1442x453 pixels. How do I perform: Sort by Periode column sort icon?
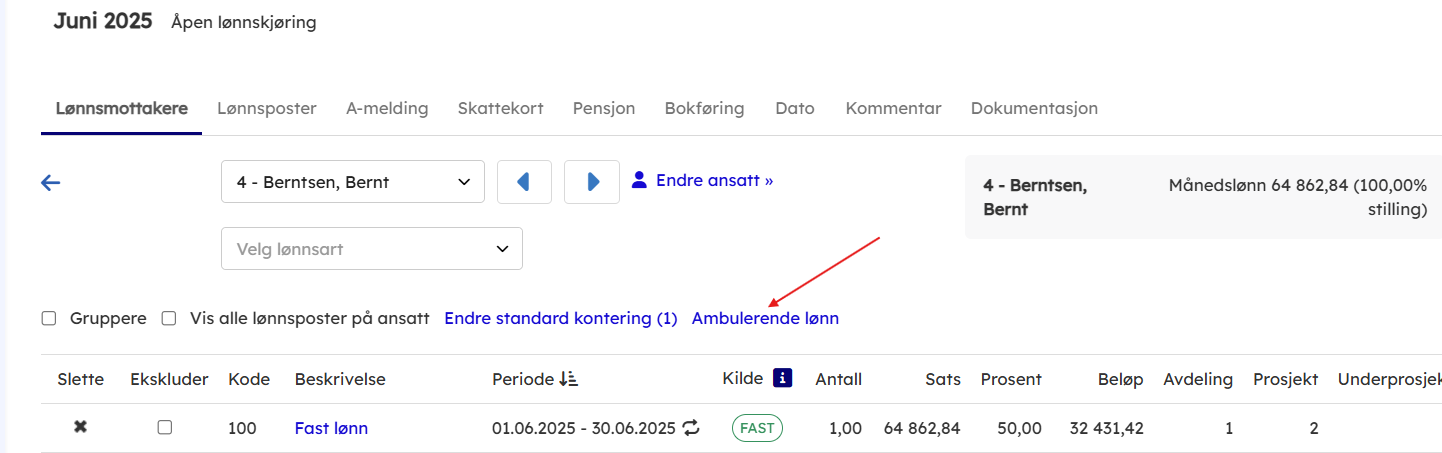click(x=569, y=379)
